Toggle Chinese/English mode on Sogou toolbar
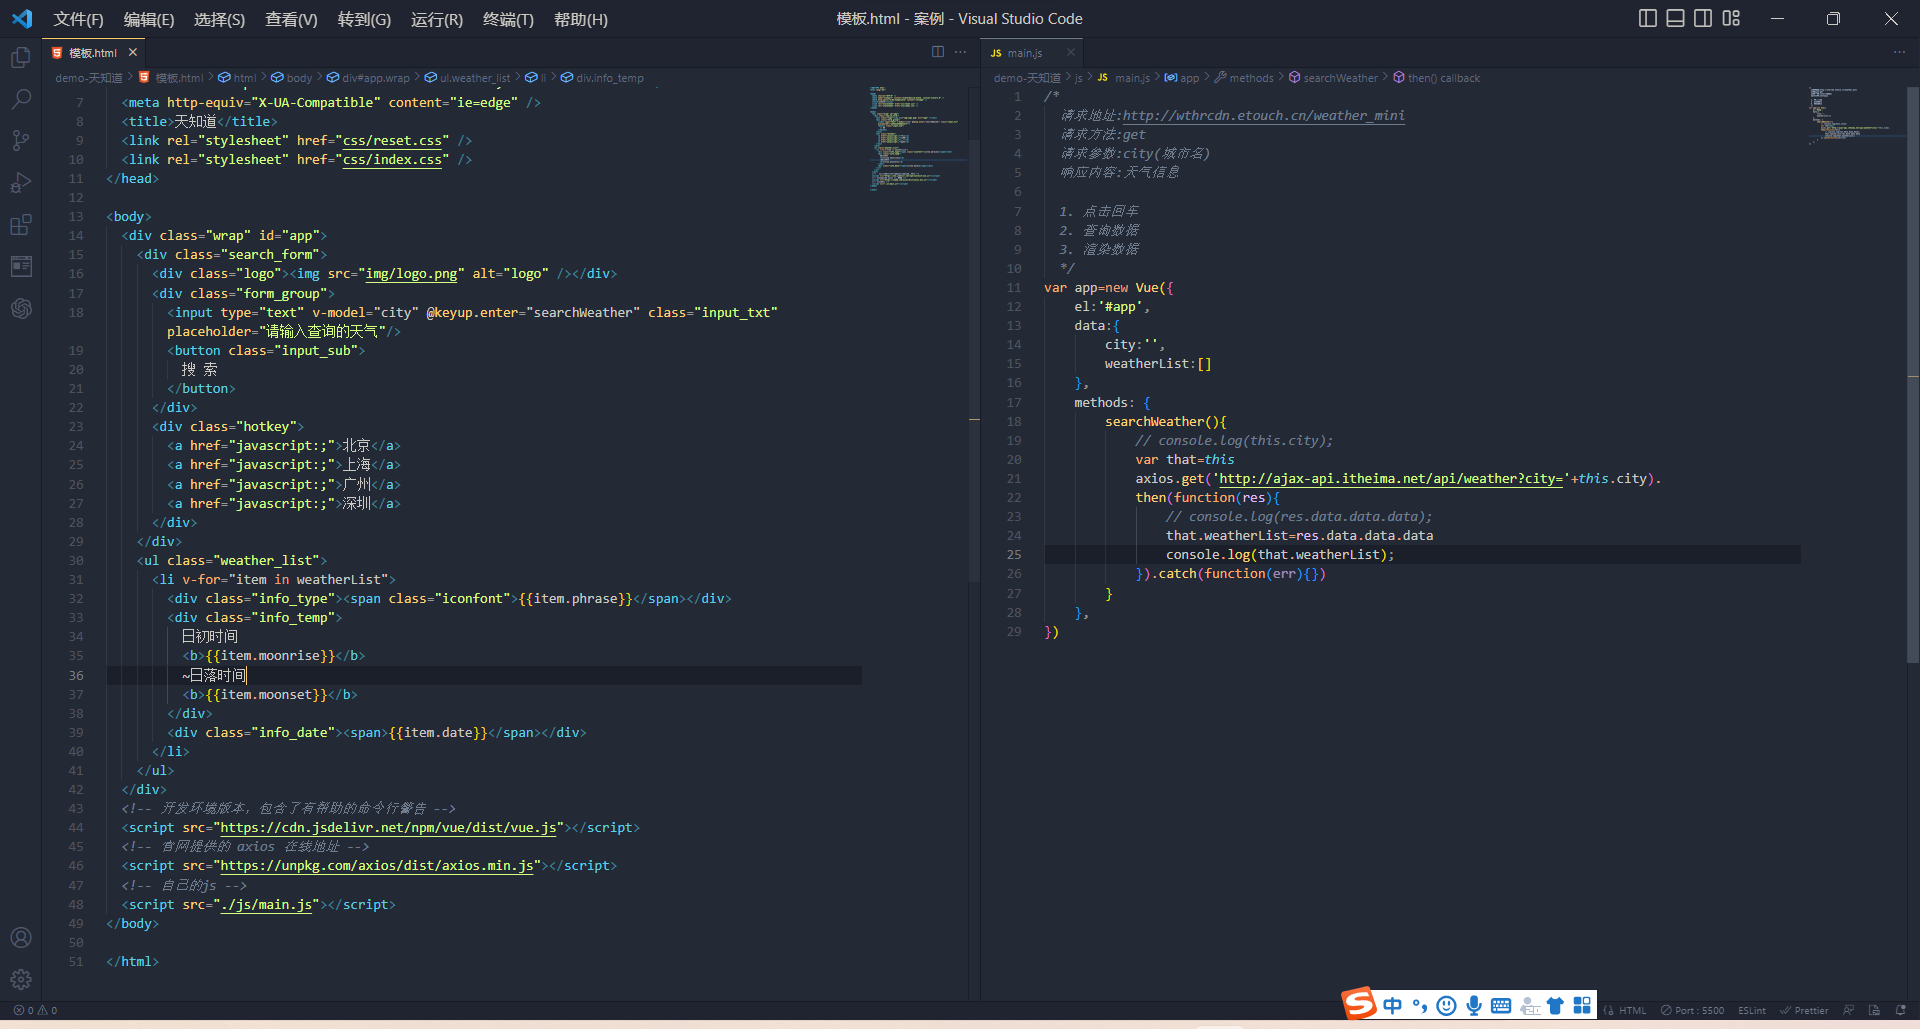Viewport: 1920px width, 1029px height. point(1392,1005)
